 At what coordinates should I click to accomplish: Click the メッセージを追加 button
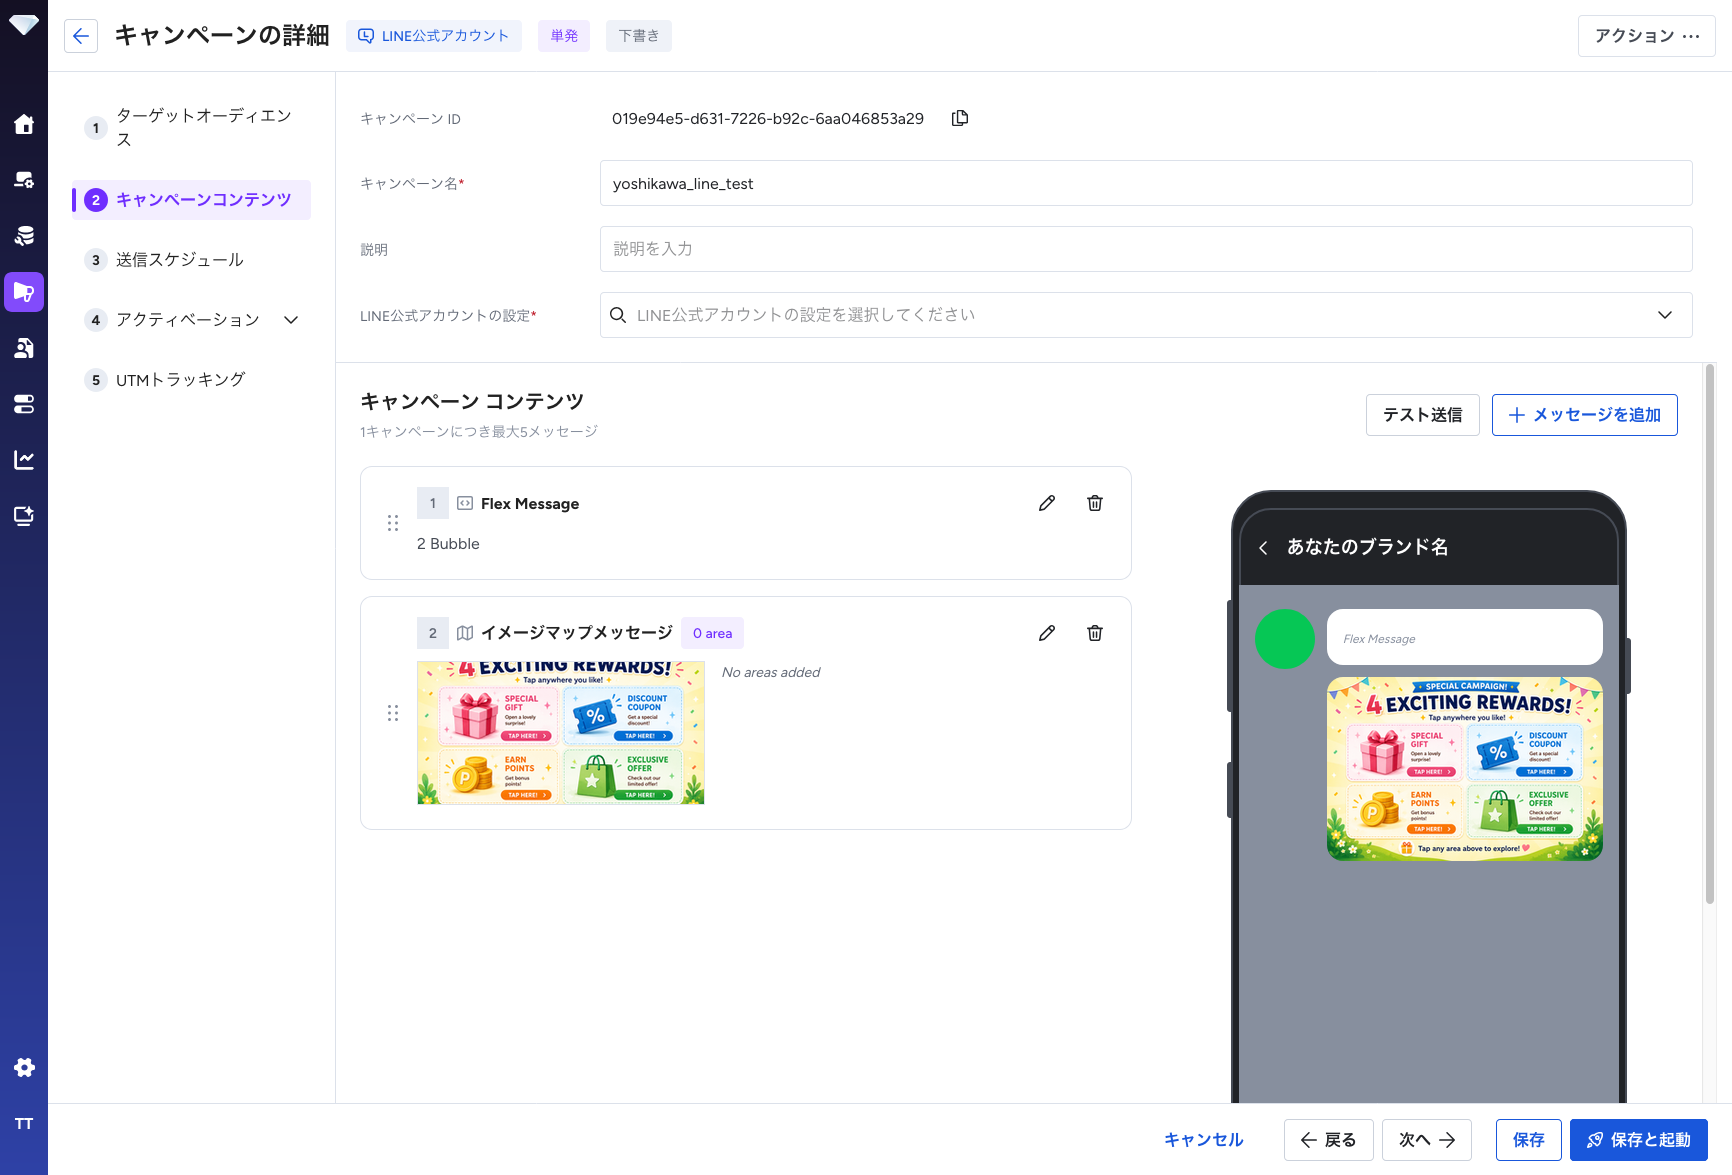[1585, 415]
